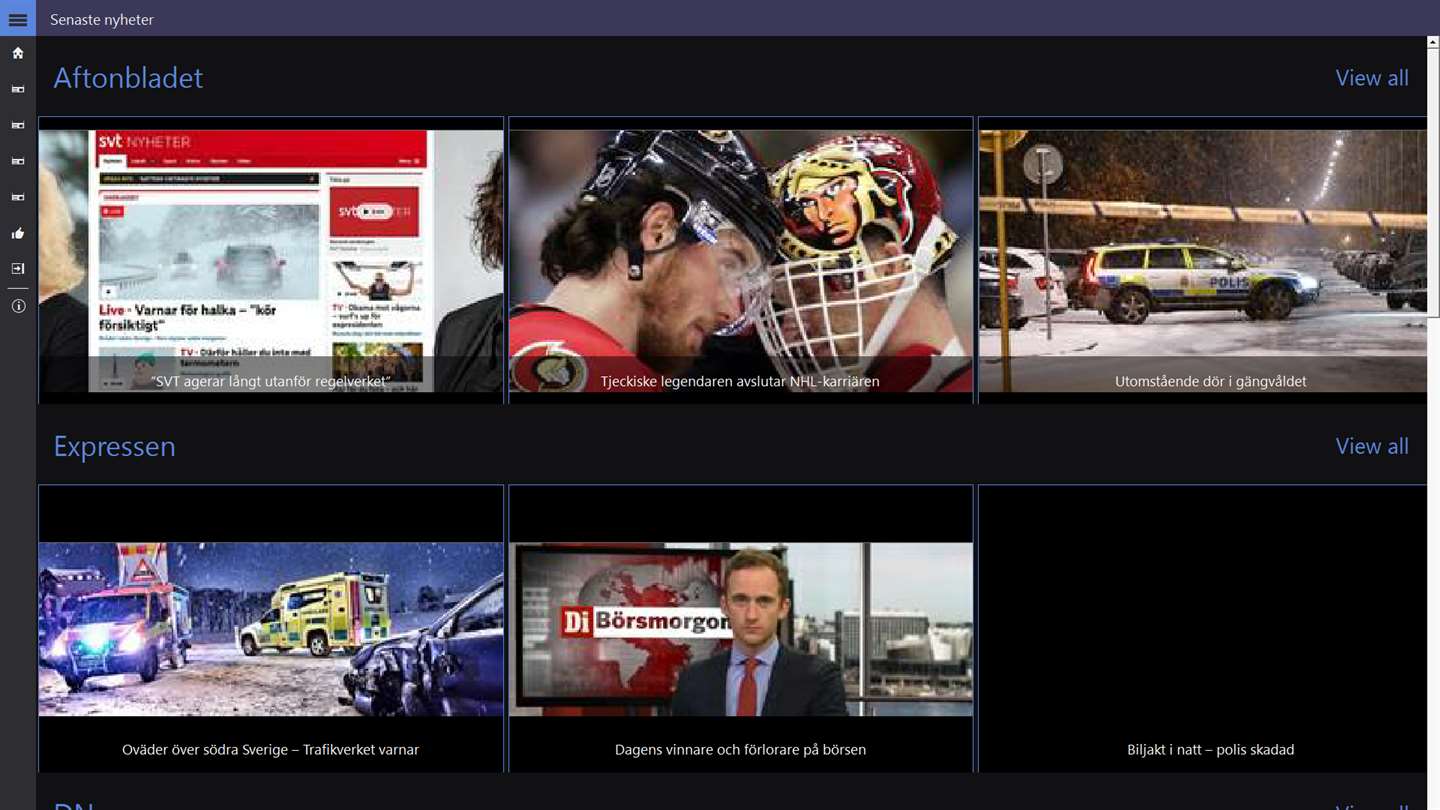Open the fourth news source icon above thumbs-up

18,197
